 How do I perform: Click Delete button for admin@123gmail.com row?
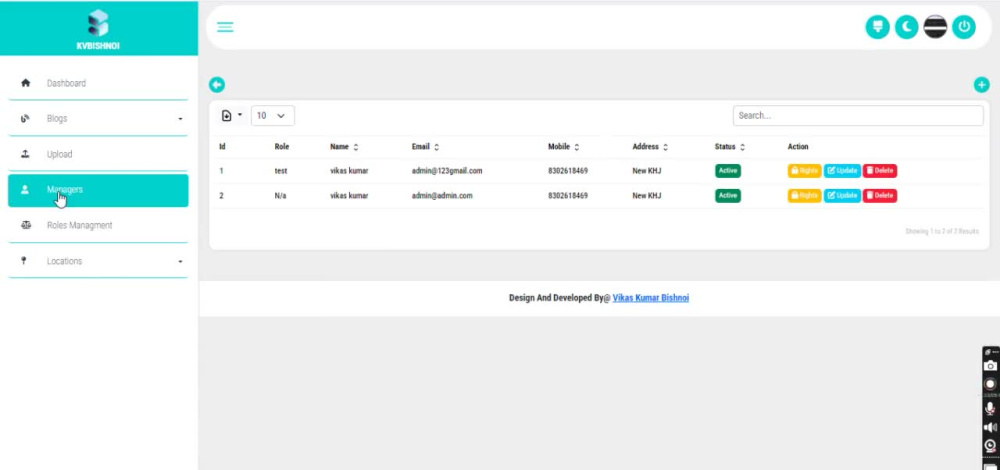coord(880,171)
